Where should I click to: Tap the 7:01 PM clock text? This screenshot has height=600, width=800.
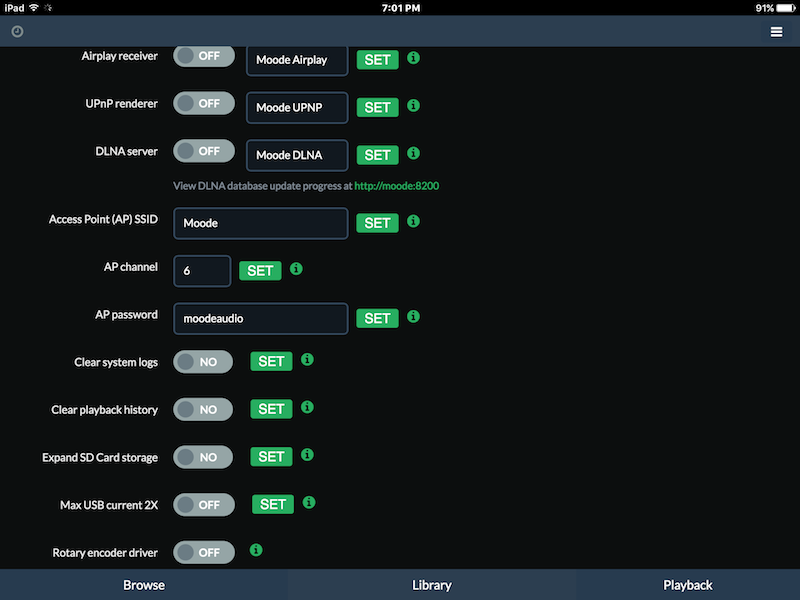[x=401, y=8]
